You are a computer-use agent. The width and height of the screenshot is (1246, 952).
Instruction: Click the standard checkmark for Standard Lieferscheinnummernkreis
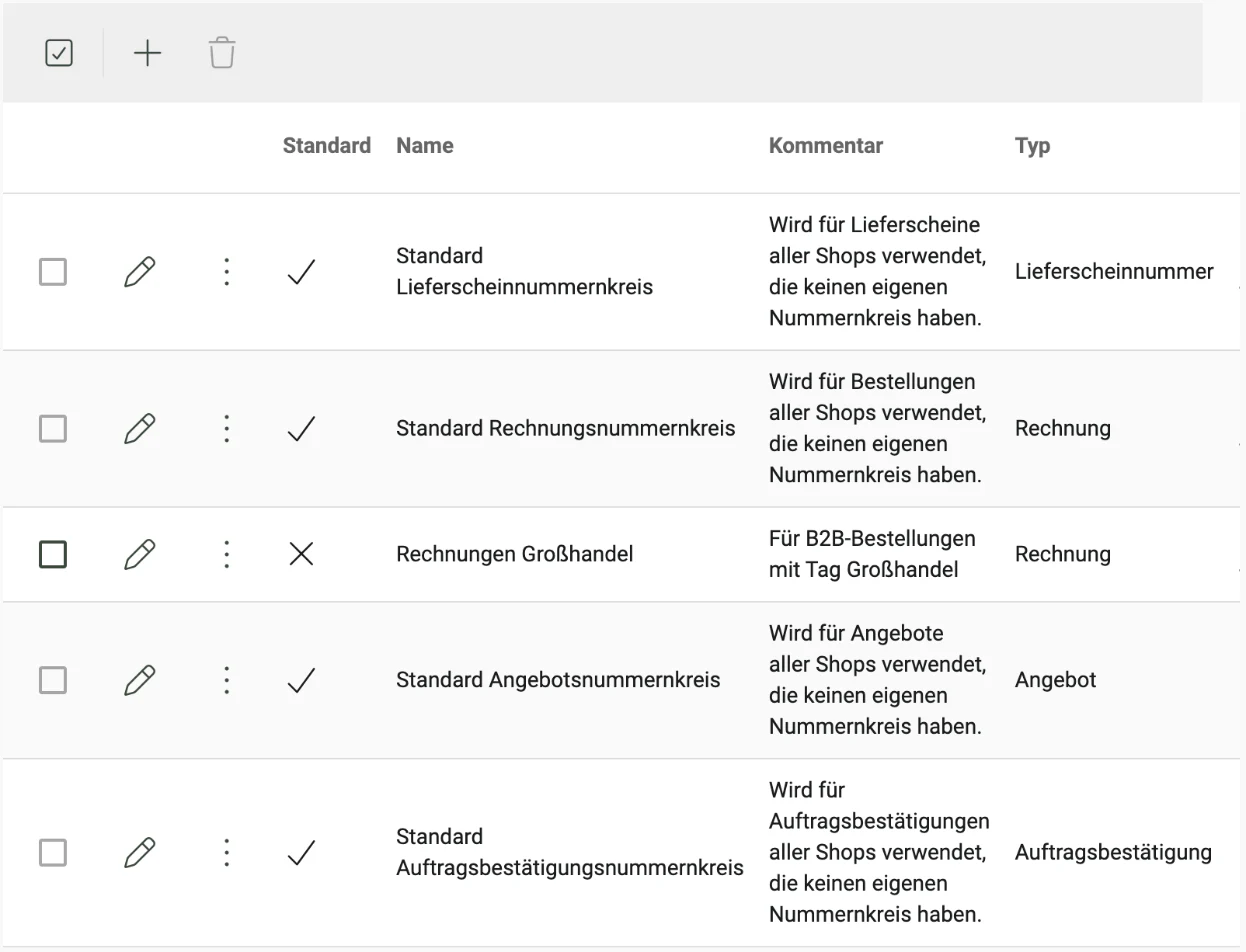(x=301, y=272)
